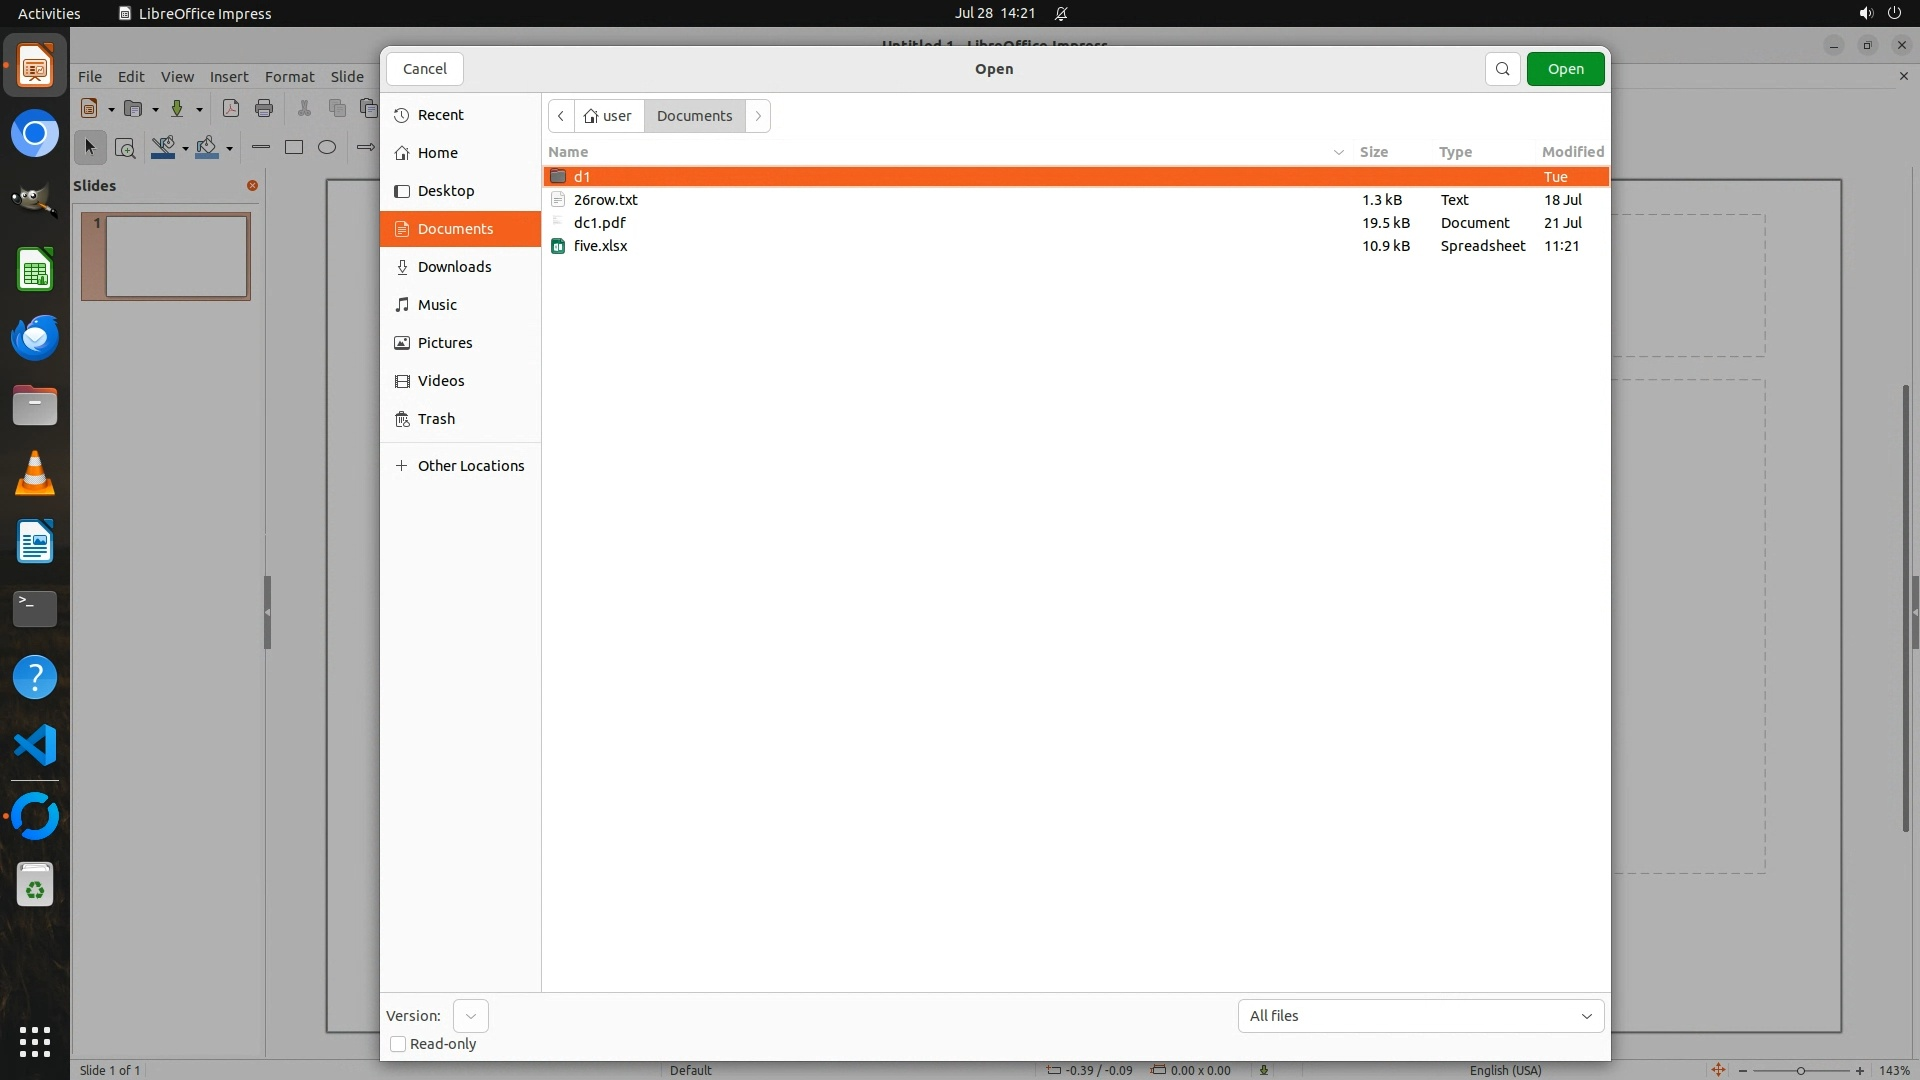Select the Zoom & Pan tool
The height and width of the screenshot is (1080, 1920).
coord(125,148)
